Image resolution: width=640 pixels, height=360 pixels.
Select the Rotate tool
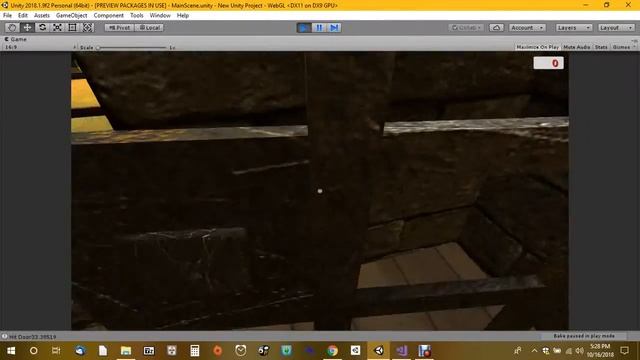42,27
